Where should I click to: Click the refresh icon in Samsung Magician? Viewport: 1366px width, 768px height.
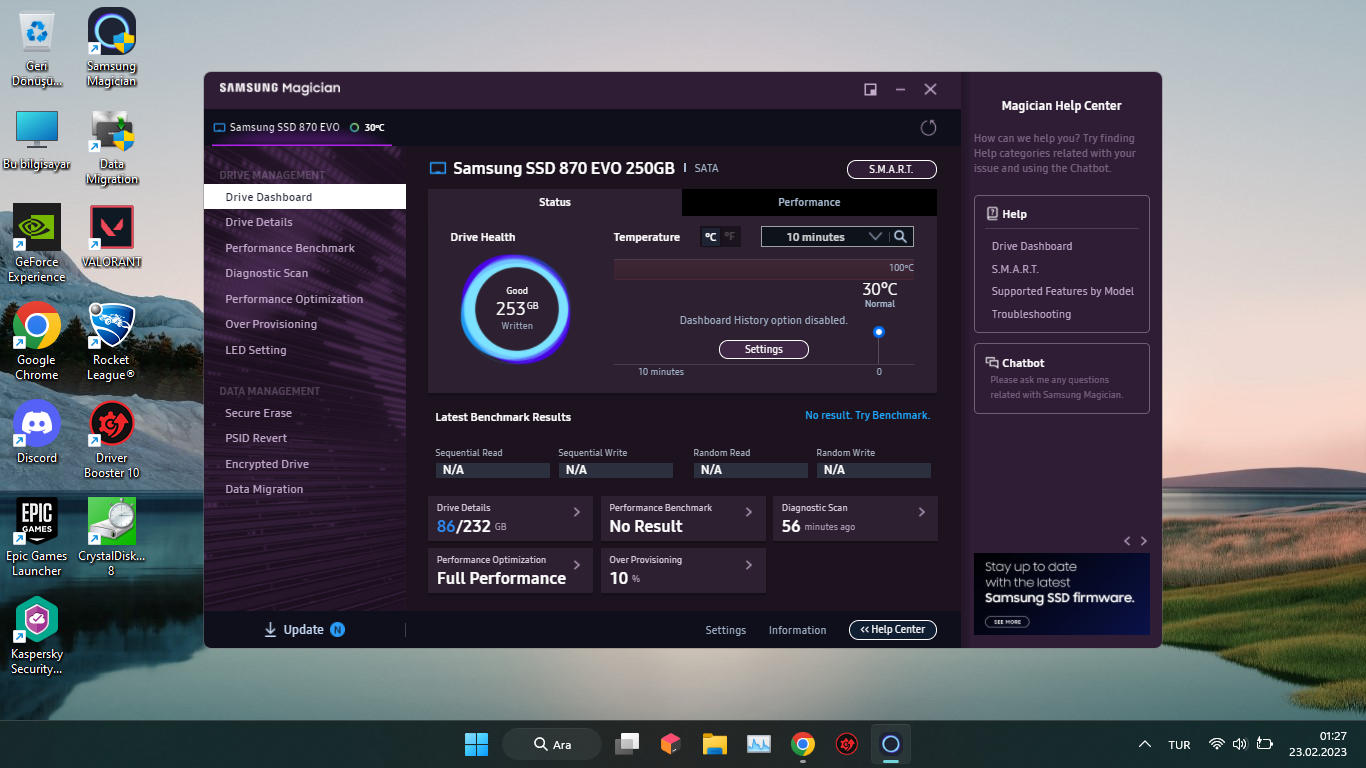coord(928,128)
